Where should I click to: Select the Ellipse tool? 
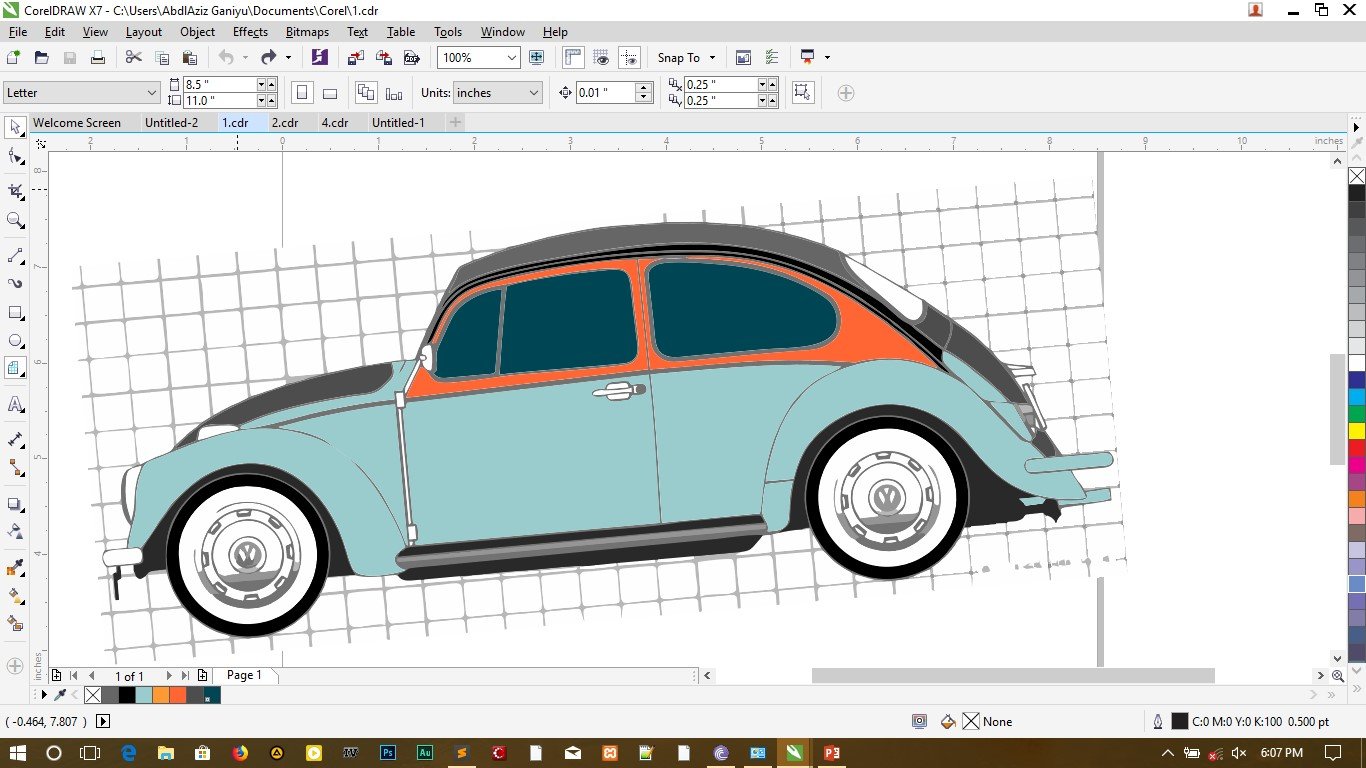point(15,341)
